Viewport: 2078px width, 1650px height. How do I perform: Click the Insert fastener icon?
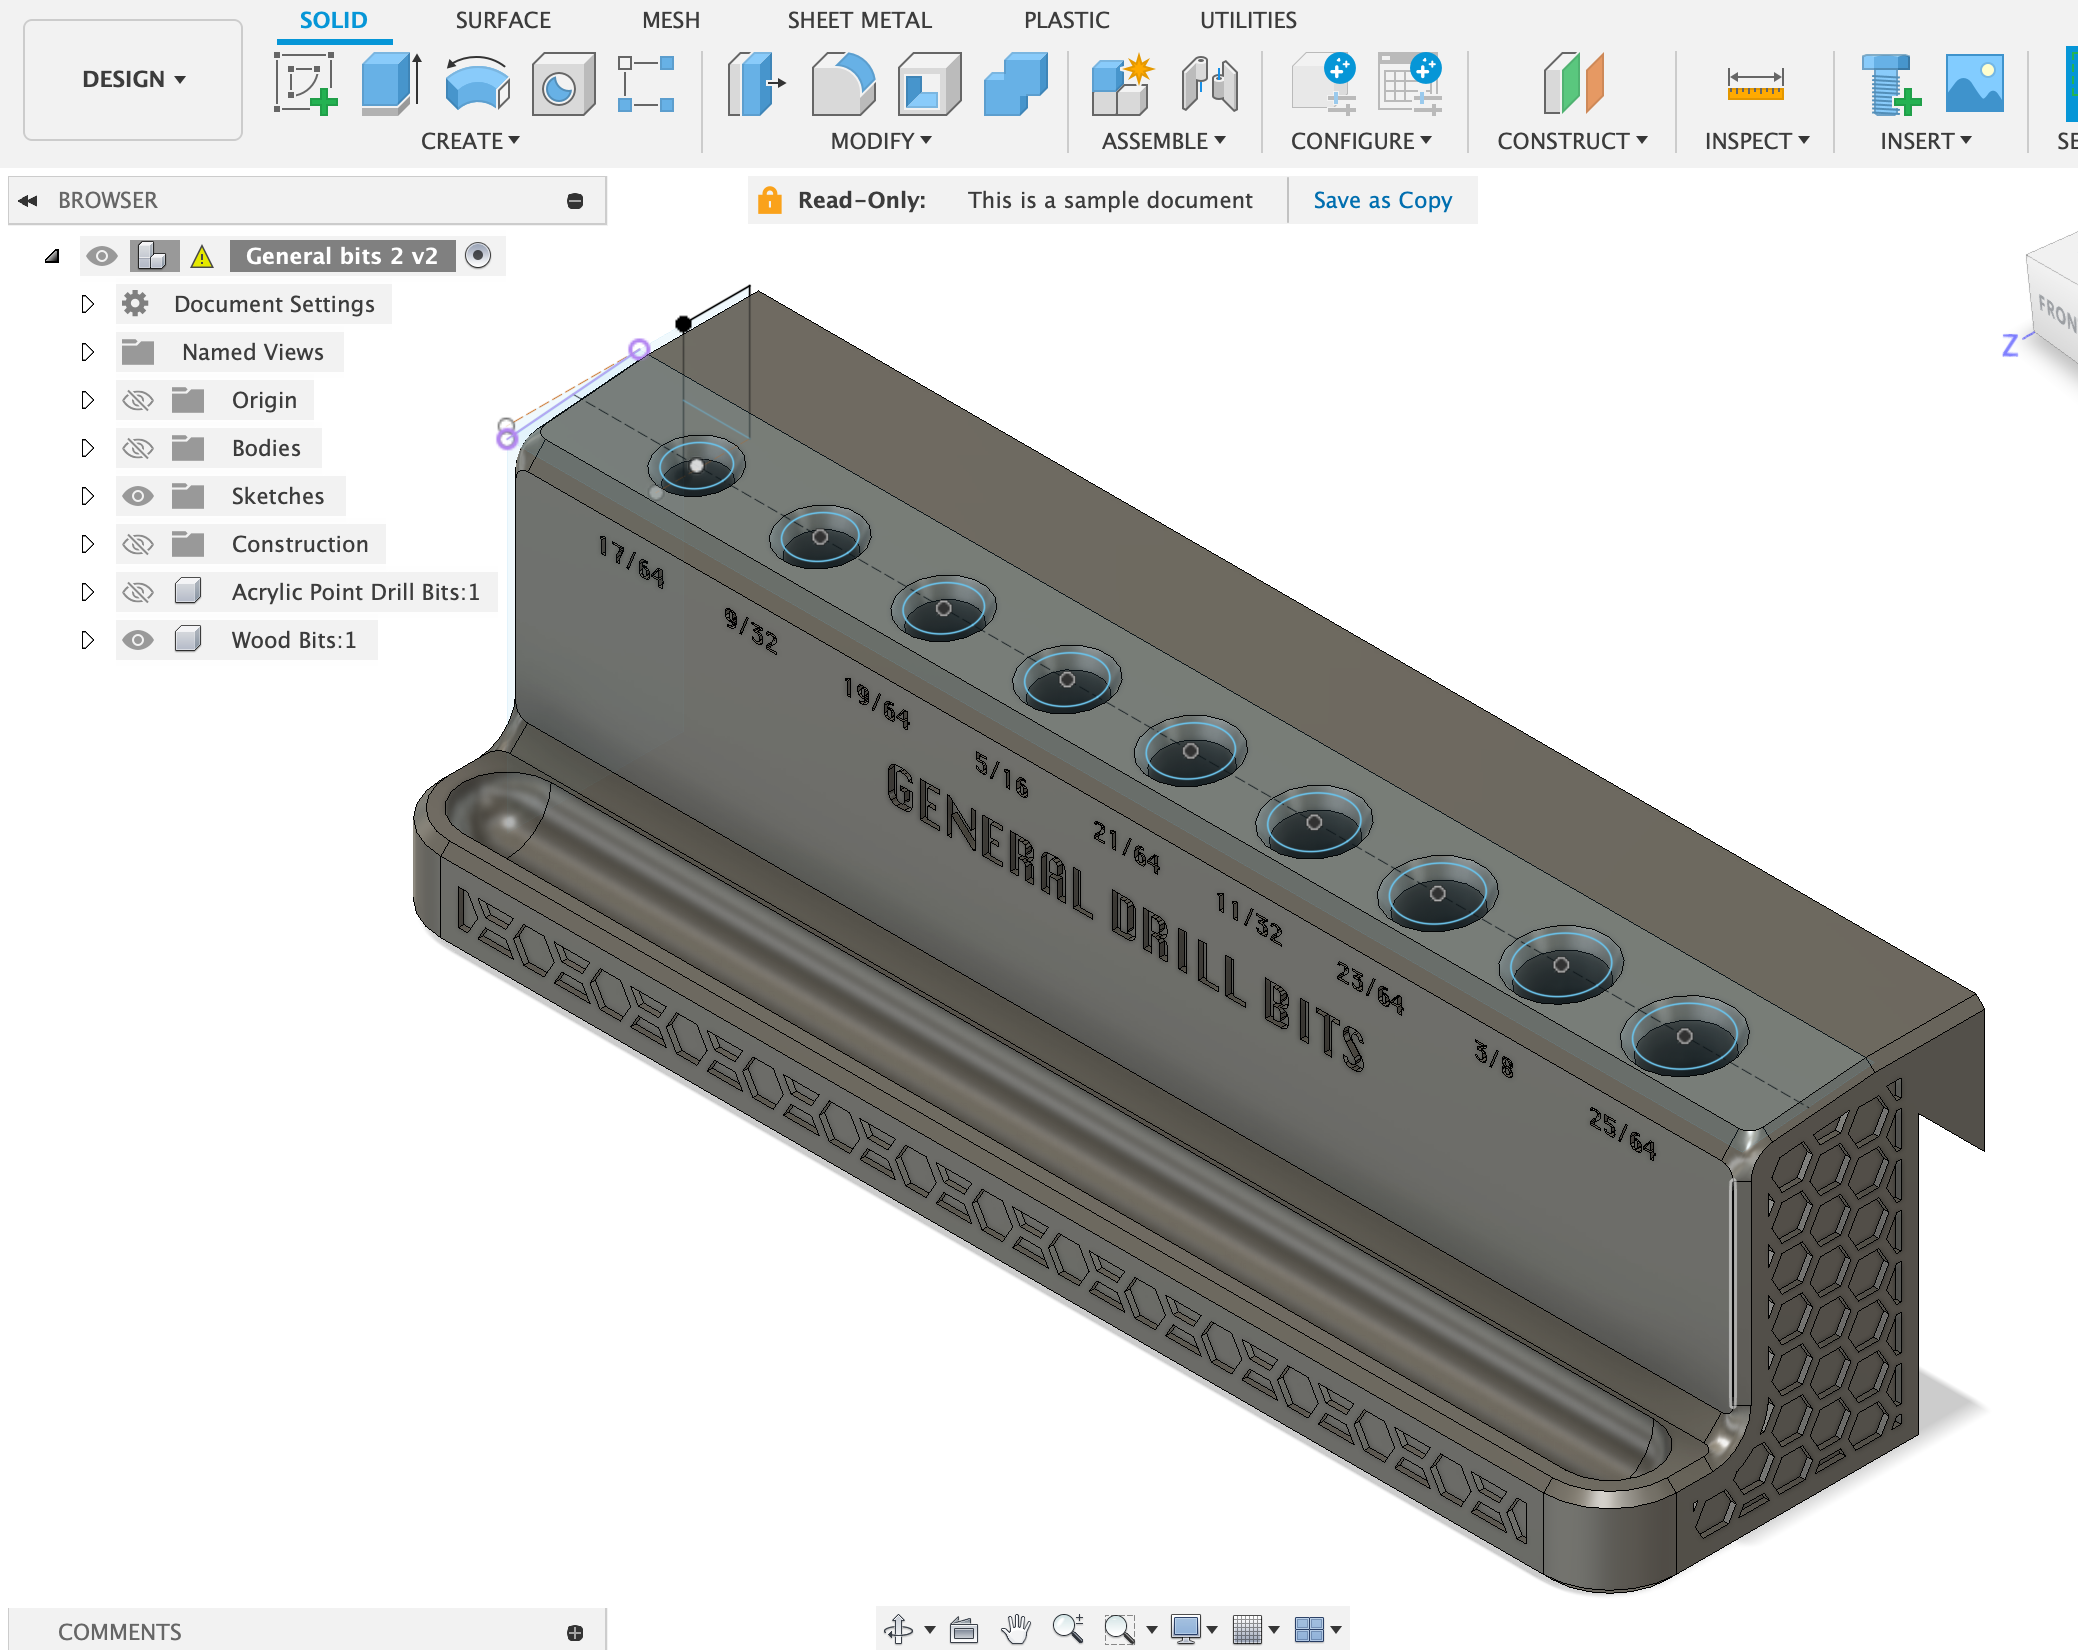click(1891, 84)
